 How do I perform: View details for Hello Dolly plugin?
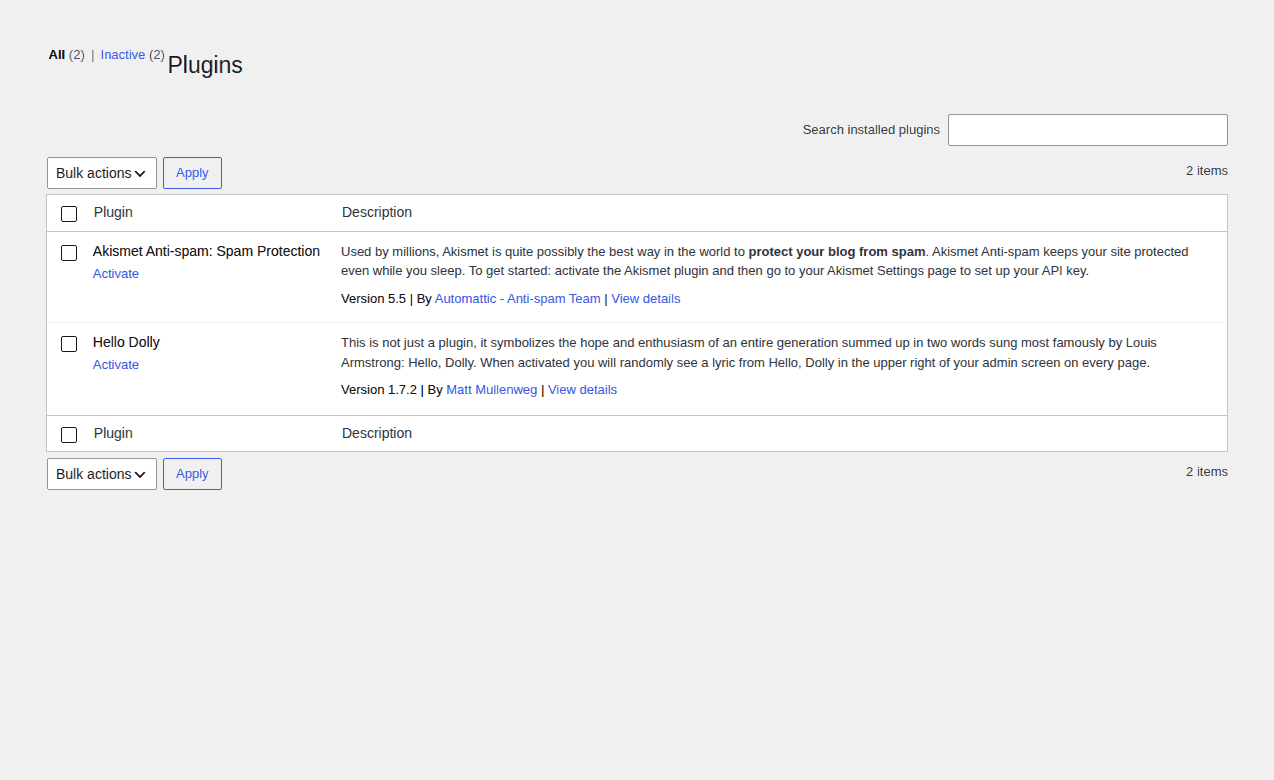[583, 390]
